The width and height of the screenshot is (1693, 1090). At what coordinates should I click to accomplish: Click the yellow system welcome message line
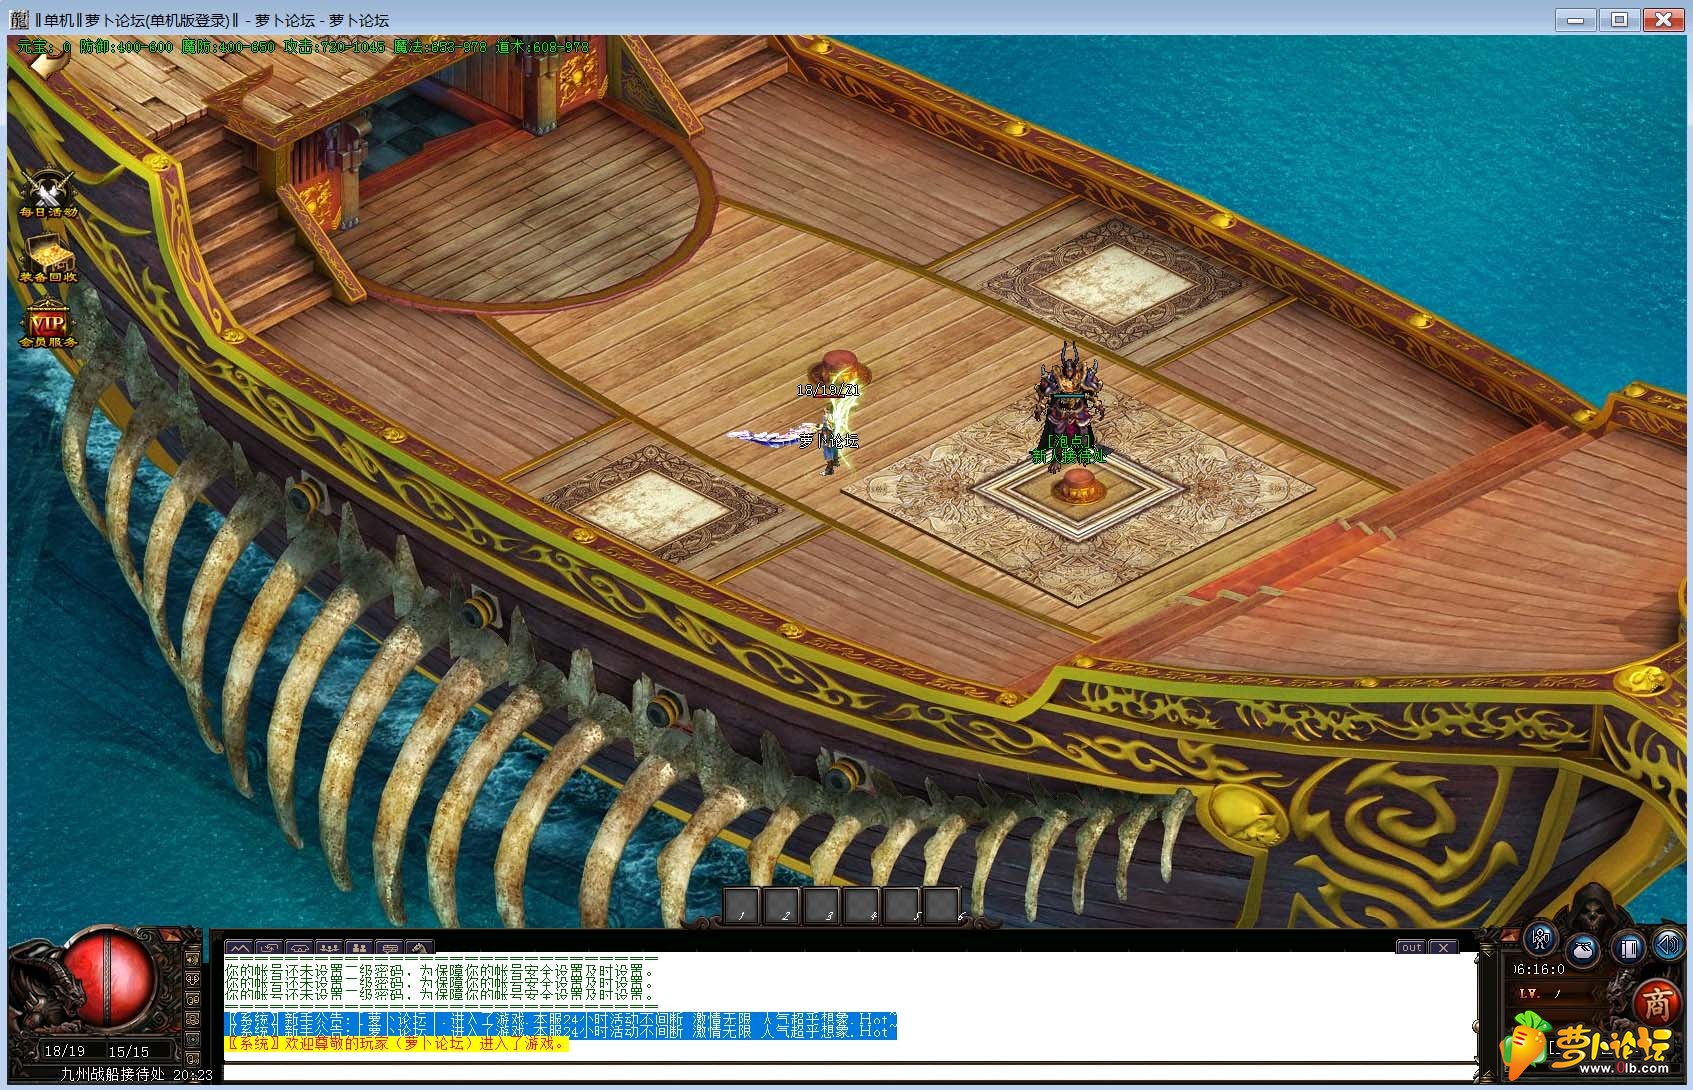pyautogui.click(x=396, y=1043)
